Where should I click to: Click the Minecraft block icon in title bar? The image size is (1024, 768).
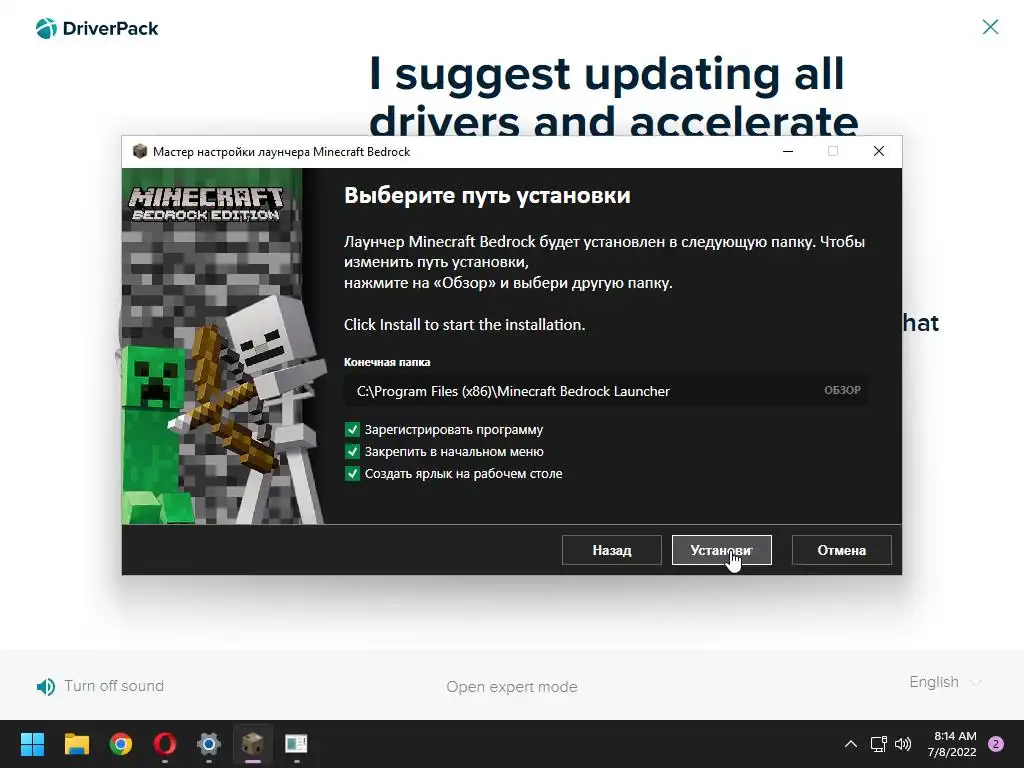(139, 152)
